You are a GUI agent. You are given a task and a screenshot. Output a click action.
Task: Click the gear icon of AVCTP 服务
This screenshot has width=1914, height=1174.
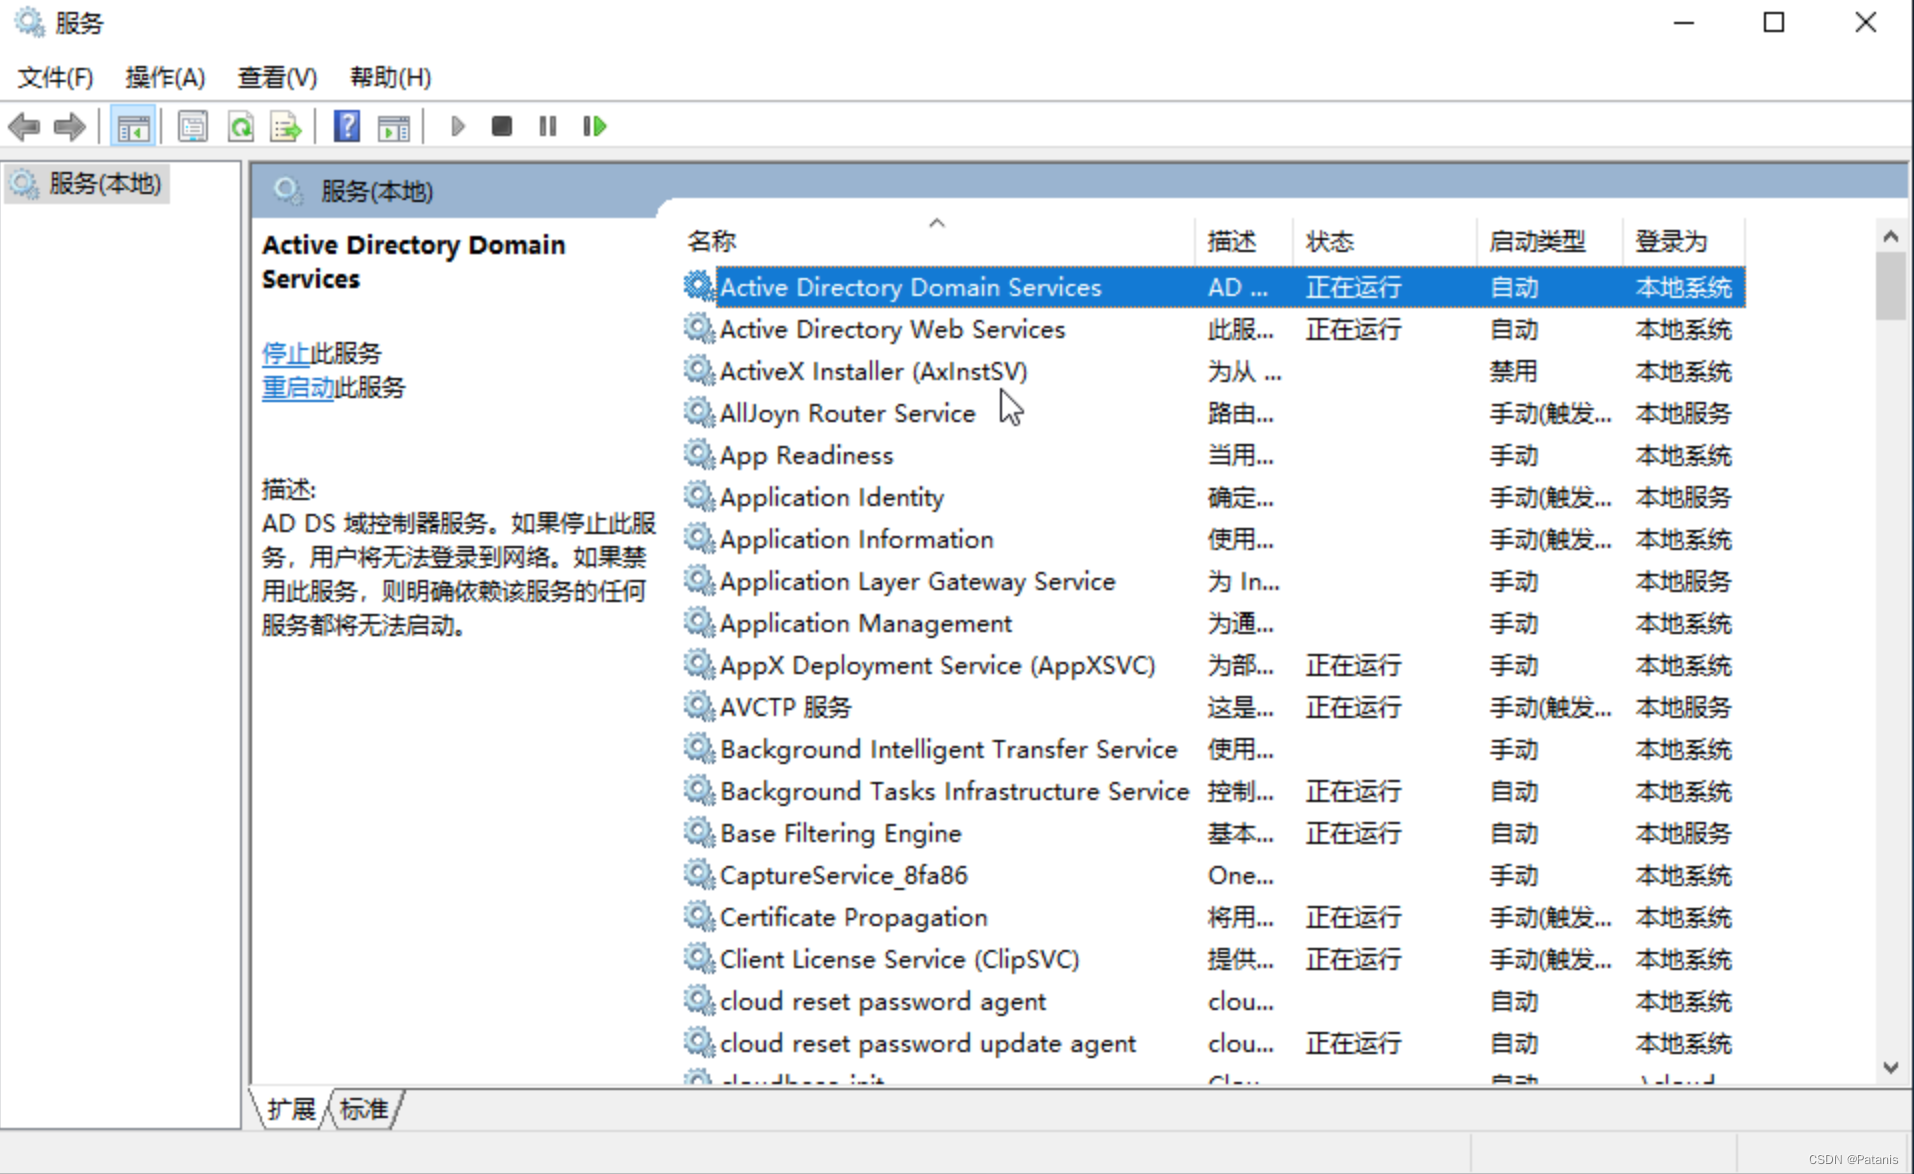[x=699, y=706]
